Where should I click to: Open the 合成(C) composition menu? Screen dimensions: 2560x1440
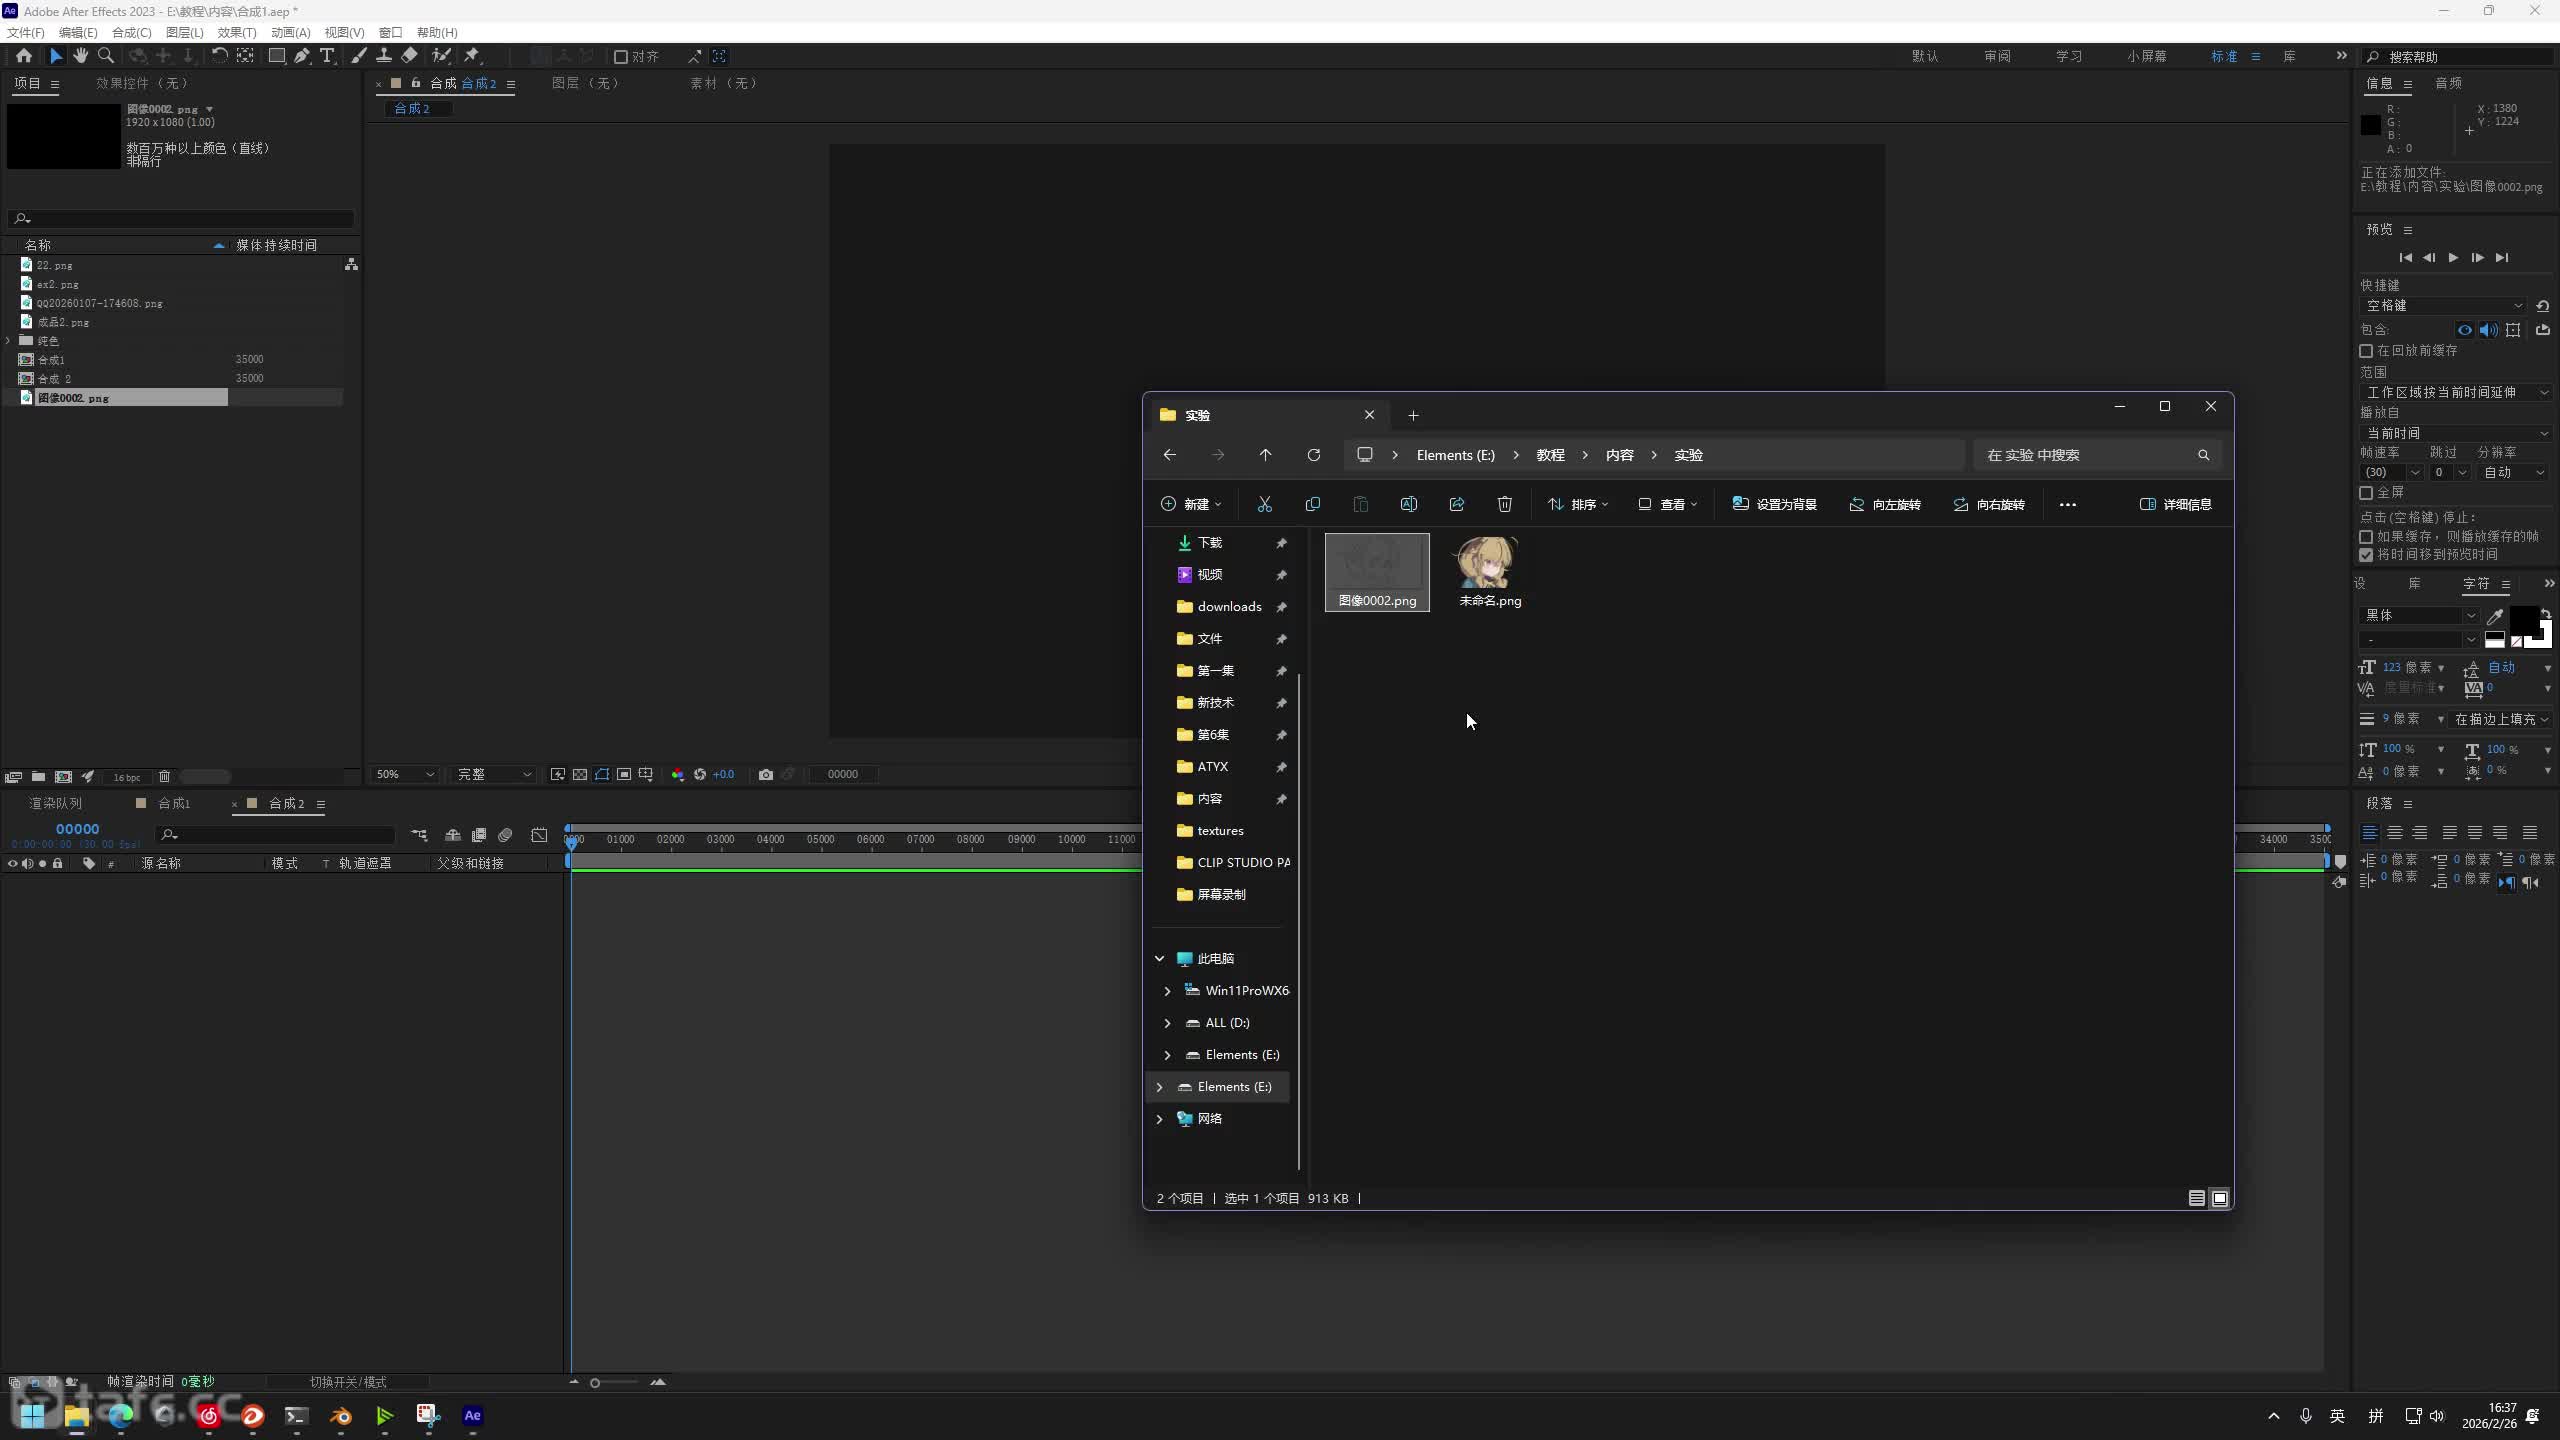coord(131,32)
